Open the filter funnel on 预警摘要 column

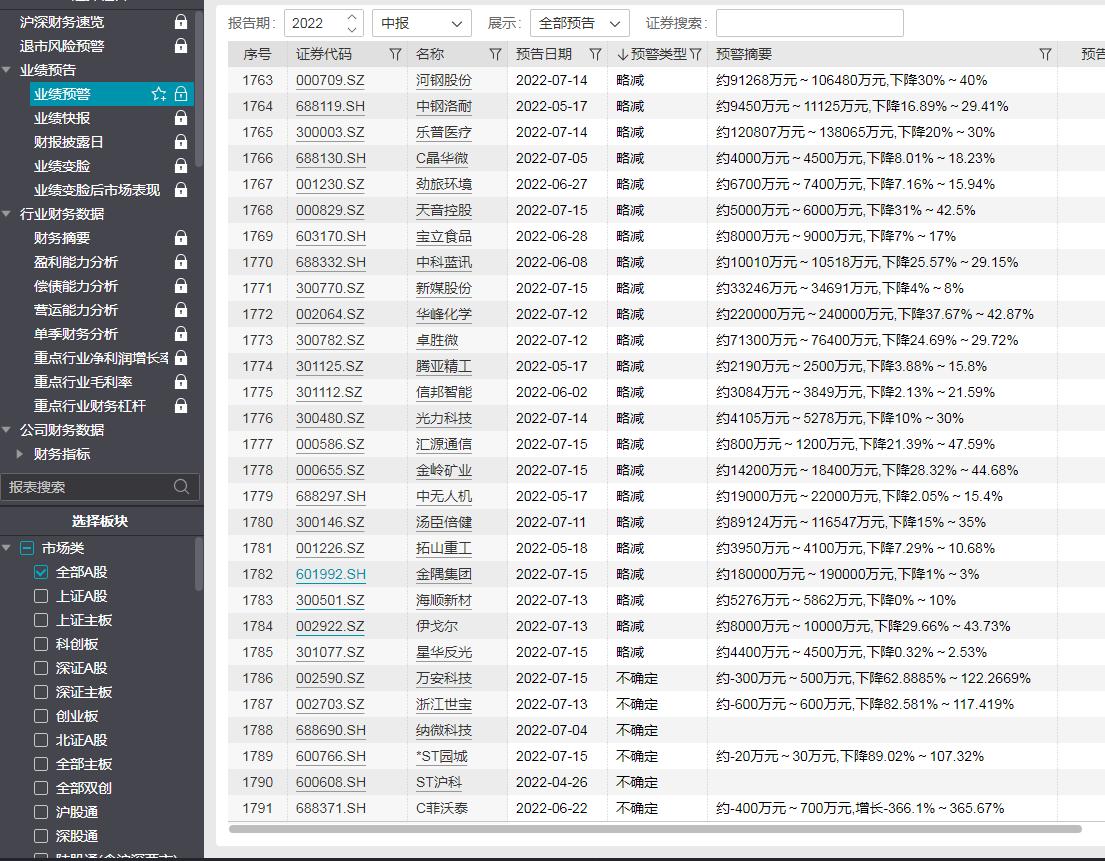[x=1045, y=54]
